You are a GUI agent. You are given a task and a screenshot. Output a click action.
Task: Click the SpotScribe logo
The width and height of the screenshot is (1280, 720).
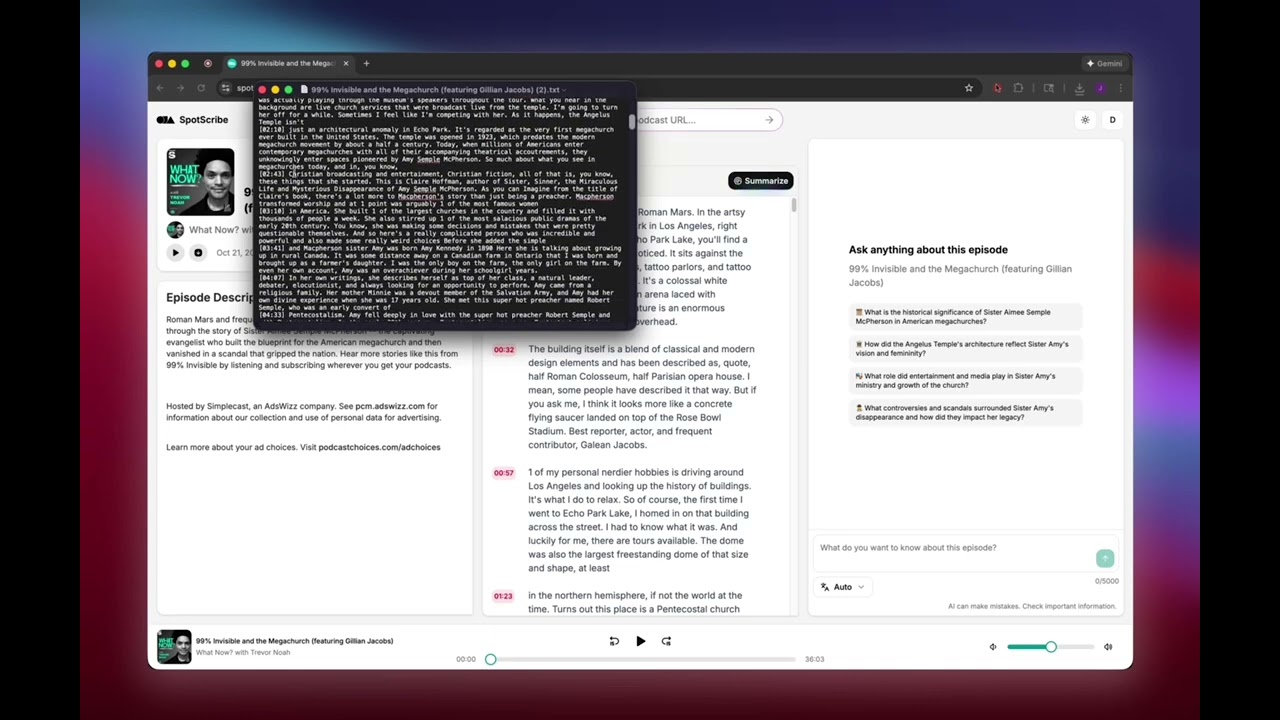click(x=192, y=120)
